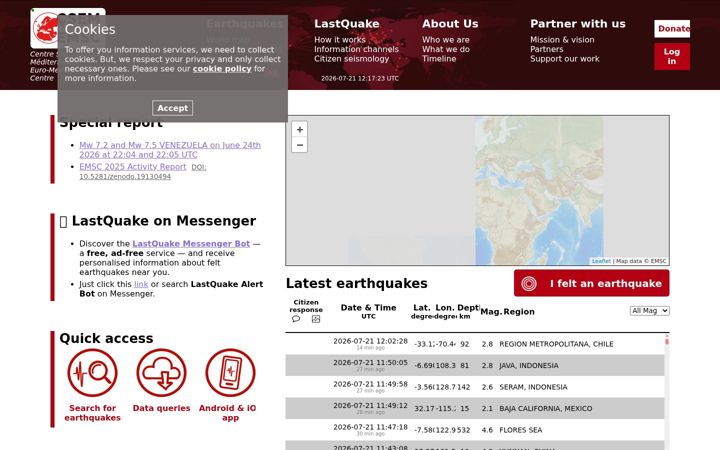
Task: Open the Partners page
Action: click(x=546, y=49)
